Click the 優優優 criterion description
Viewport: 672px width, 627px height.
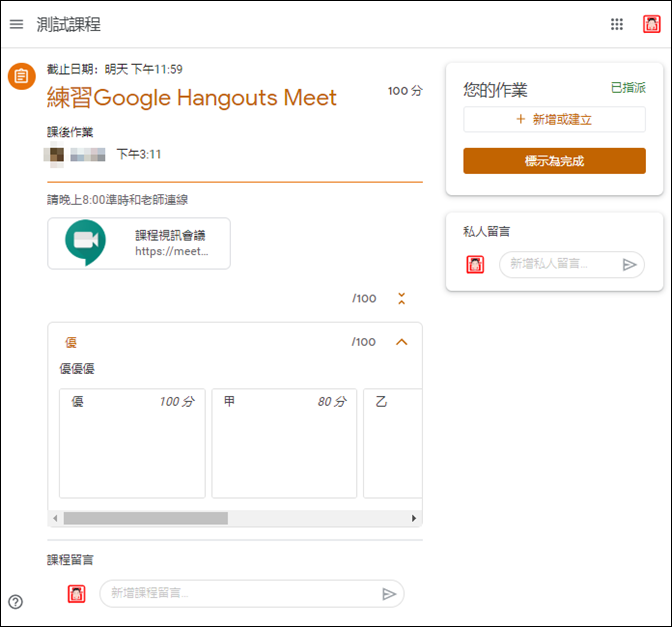click(77, 369)
